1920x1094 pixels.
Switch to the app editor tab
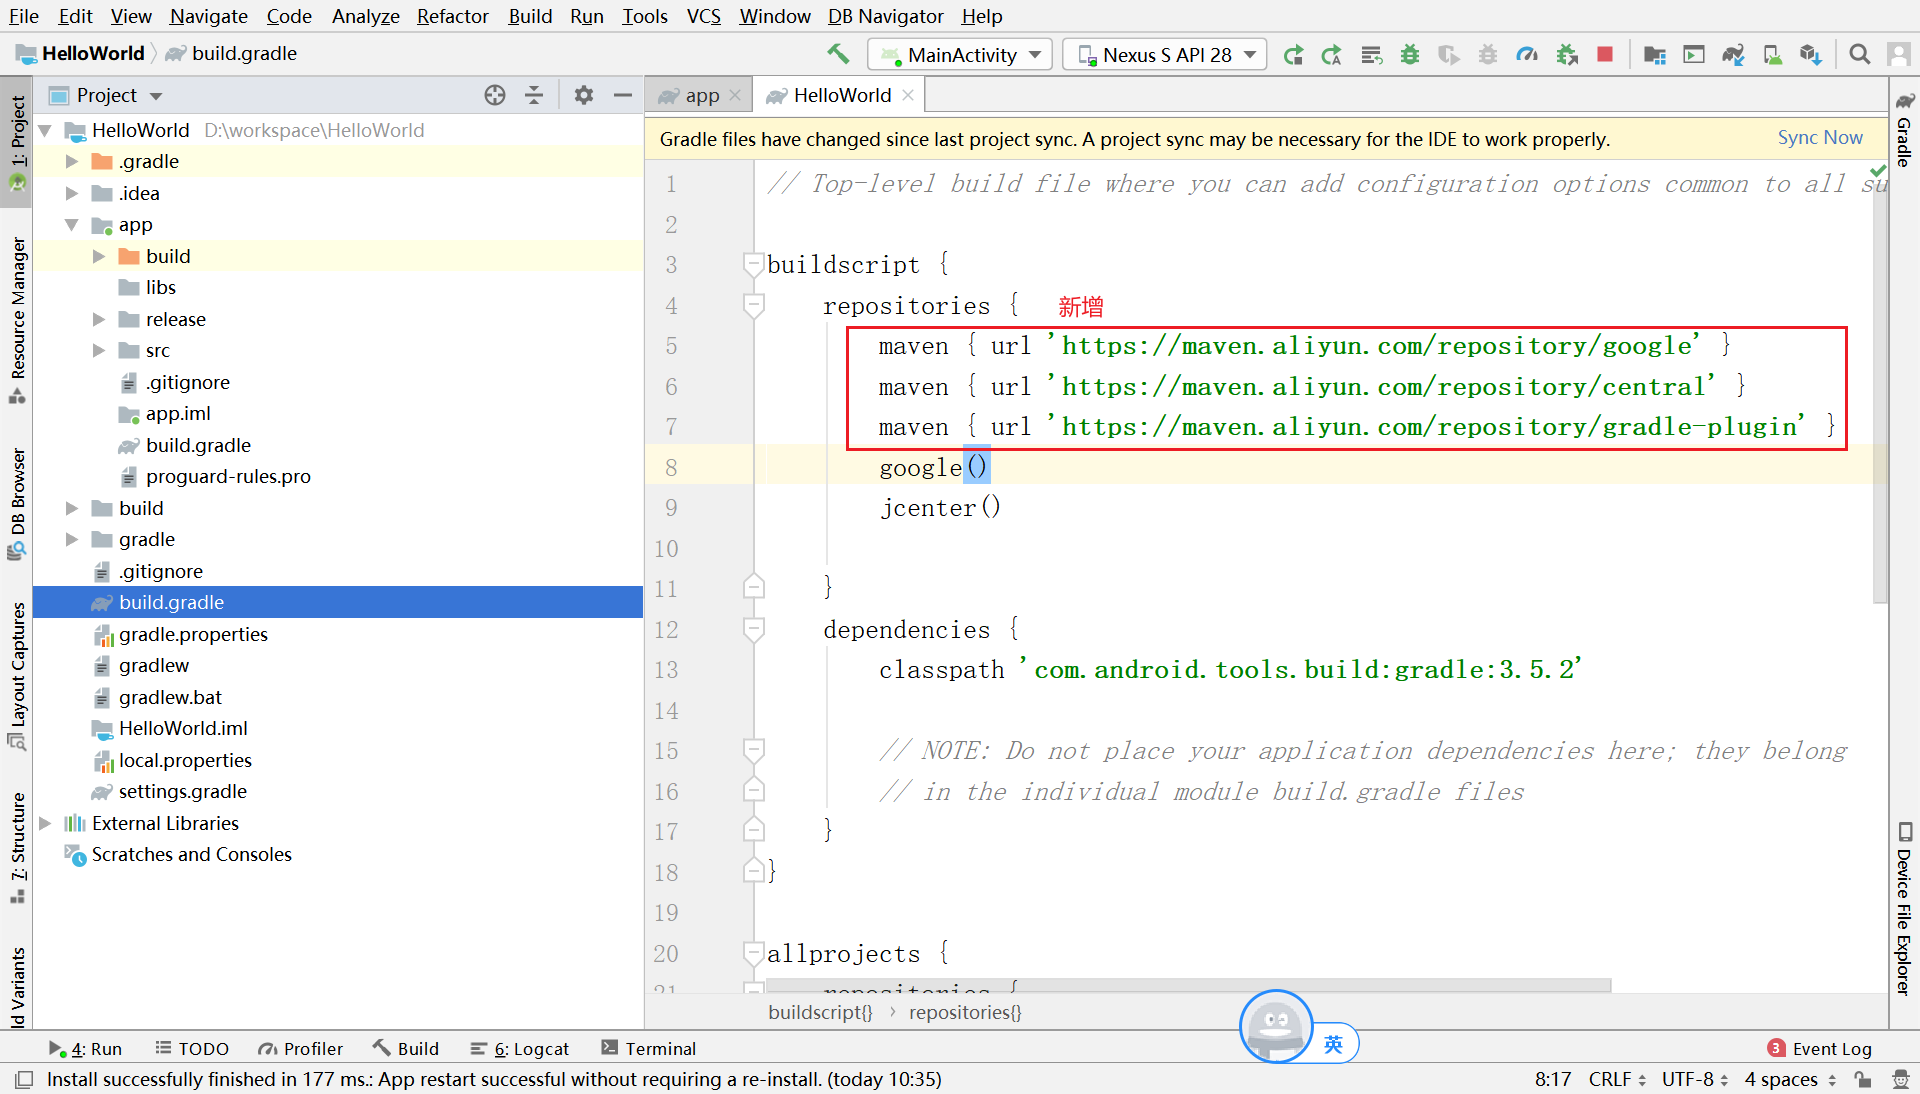pos(701,95)
